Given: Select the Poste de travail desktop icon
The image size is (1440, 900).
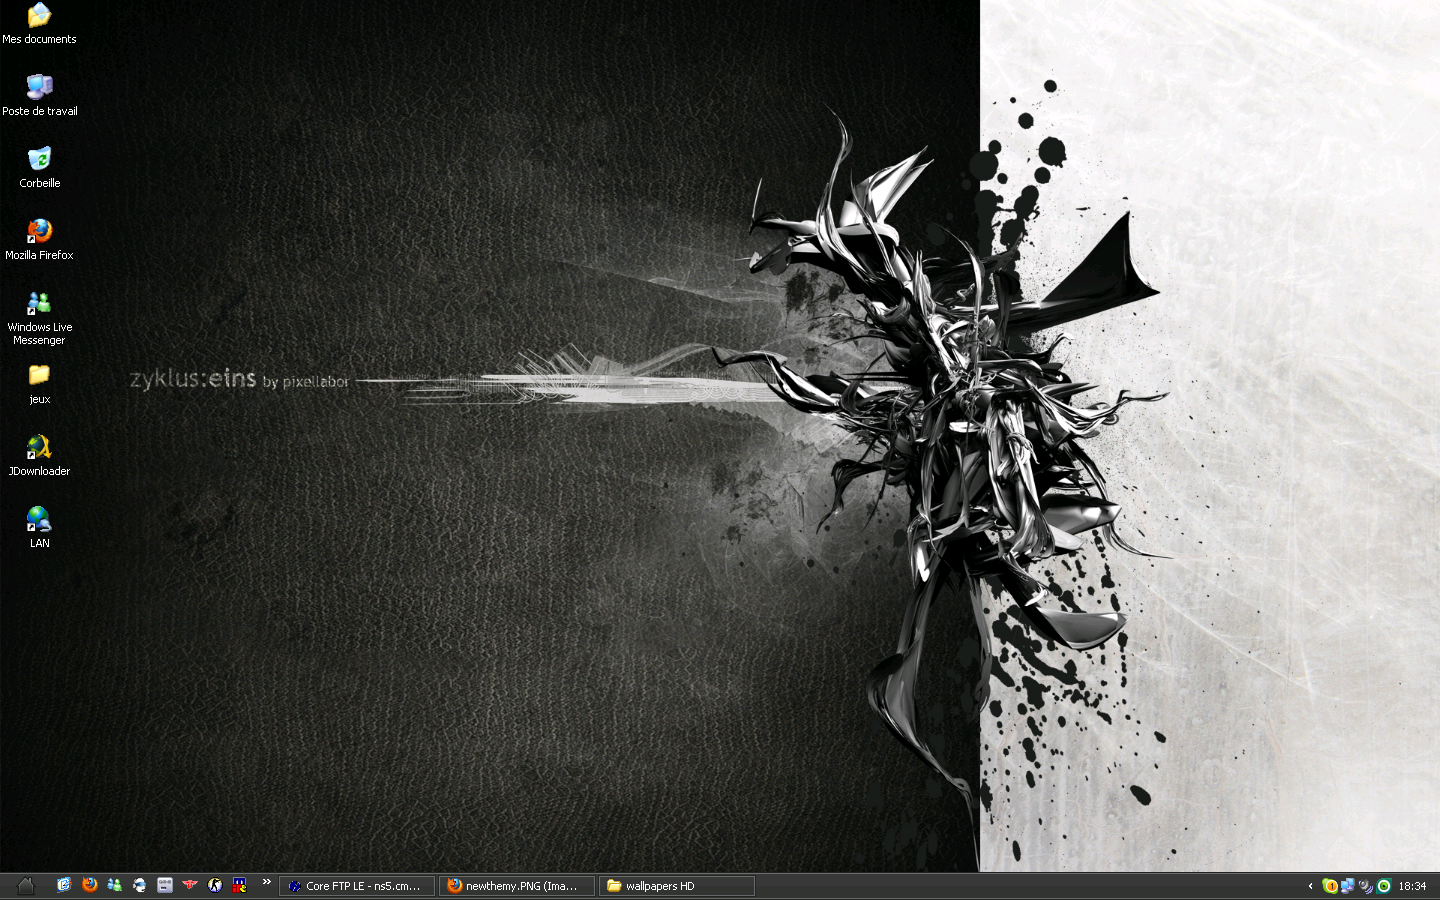Looking at the screenshot, I should coord(39,96).
